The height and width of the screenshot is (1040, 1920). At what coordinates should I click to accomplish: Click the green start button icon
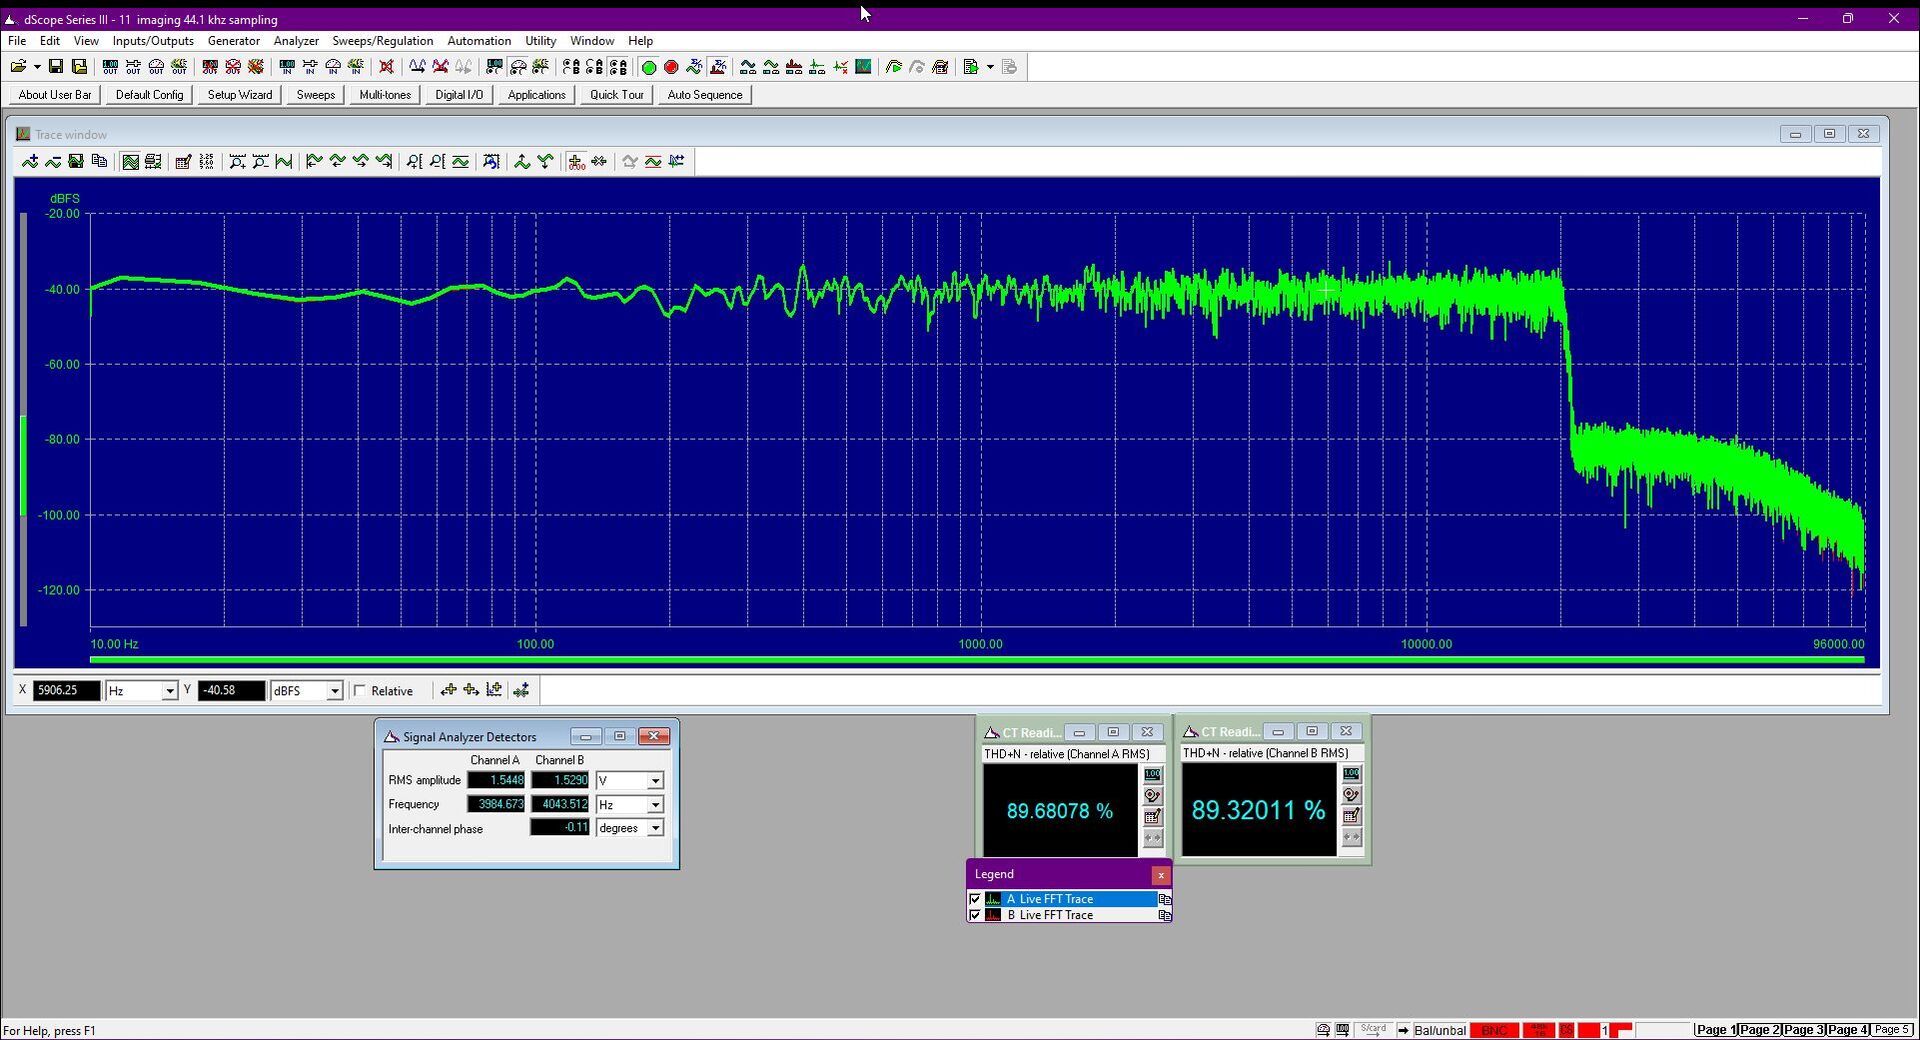point(648,67)
